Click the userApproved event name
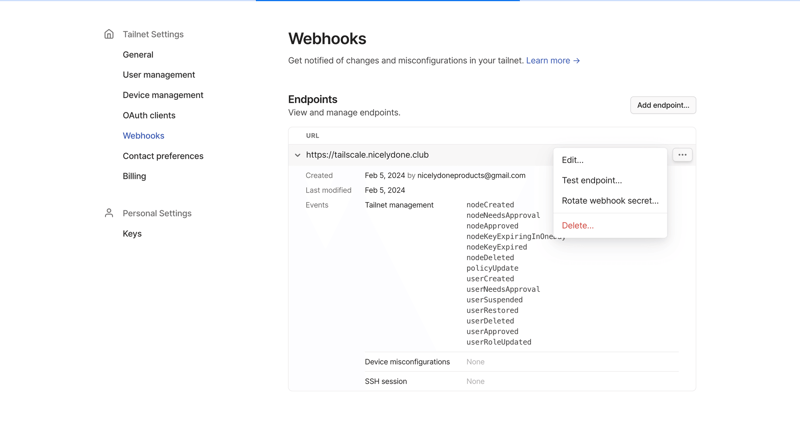The width and height of the screenshot is (800, 442). click(492, 332)
